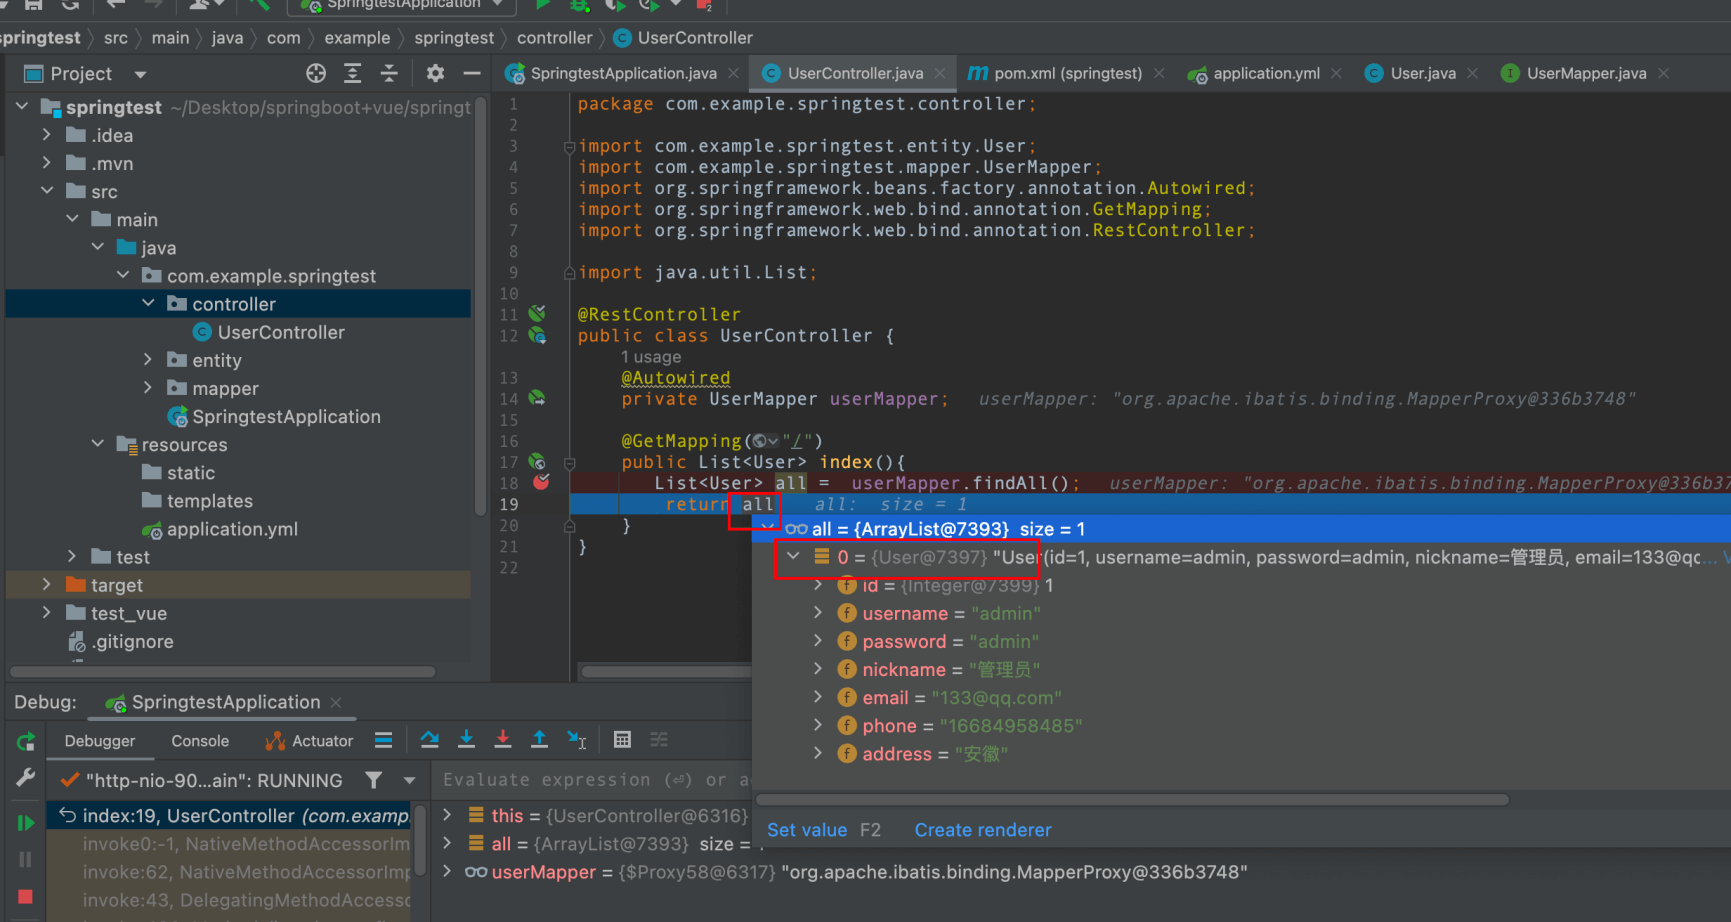This screenshot has height=922, width=1731.
Task: Resume program with the green play icon
Action: tap(26, 823)
